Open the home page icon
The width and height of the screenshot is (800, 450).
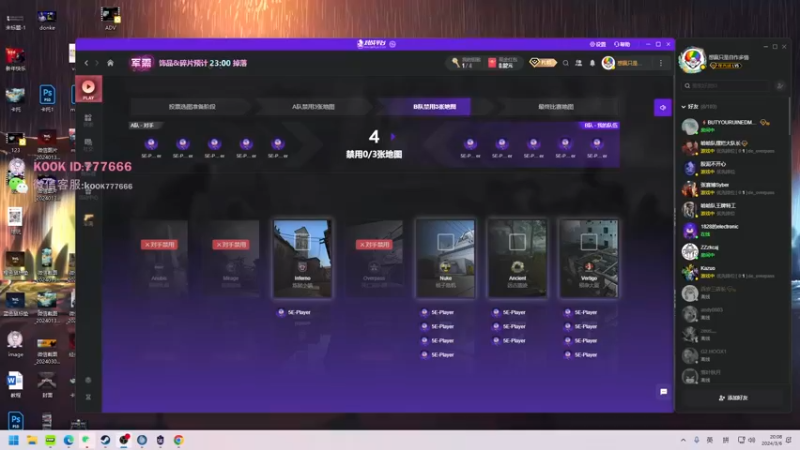pyautogui.click(x=110, y=63)
